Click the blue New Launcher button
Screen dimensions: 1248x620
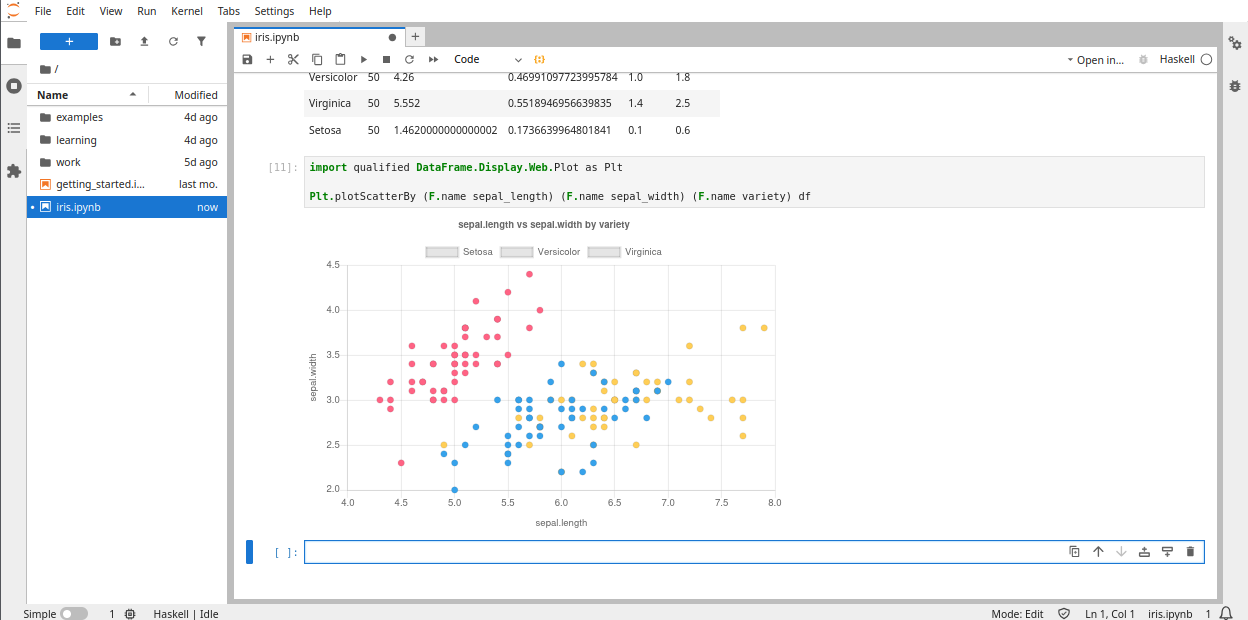pyautogui.click(x=69, y=41)
